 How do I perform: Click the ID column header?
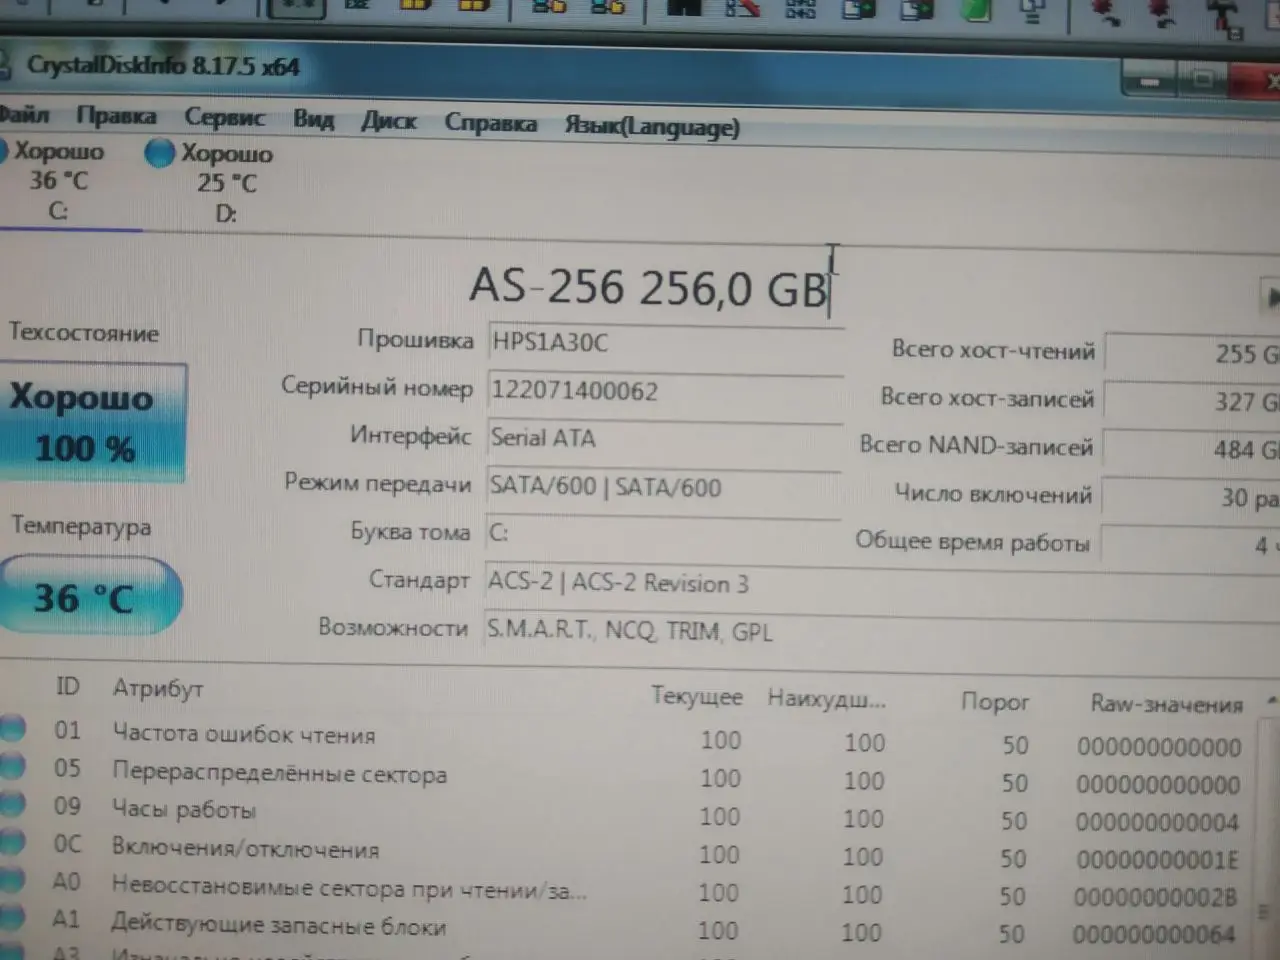67,686
